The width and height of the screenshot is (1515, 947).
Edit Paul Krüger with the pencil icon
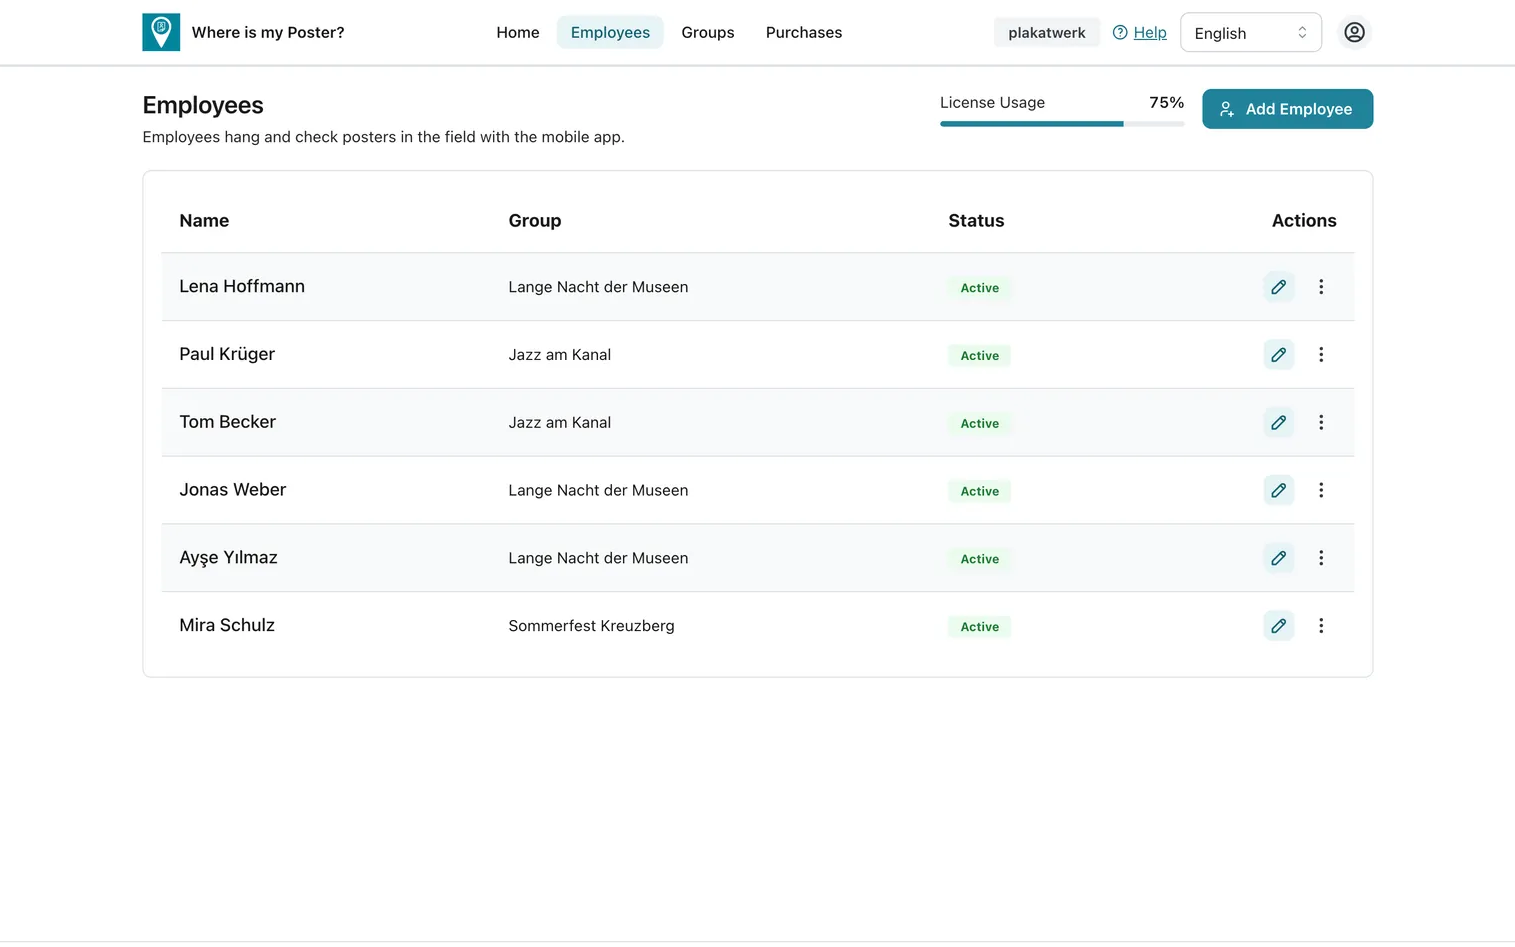(x=1278, y=355)
